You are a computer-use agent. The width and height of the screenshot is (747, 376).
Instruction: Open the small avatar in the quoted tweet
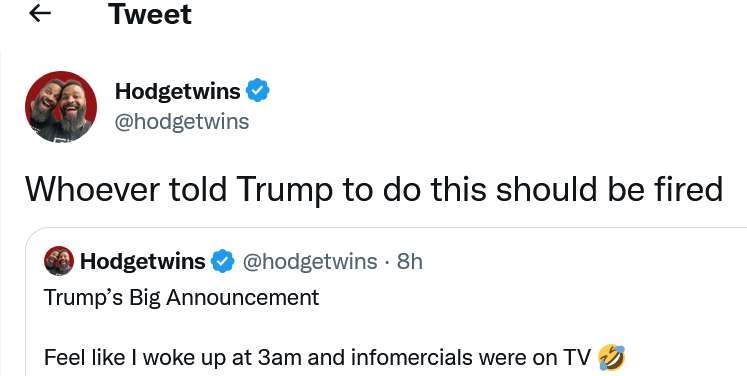pos(59,261)
